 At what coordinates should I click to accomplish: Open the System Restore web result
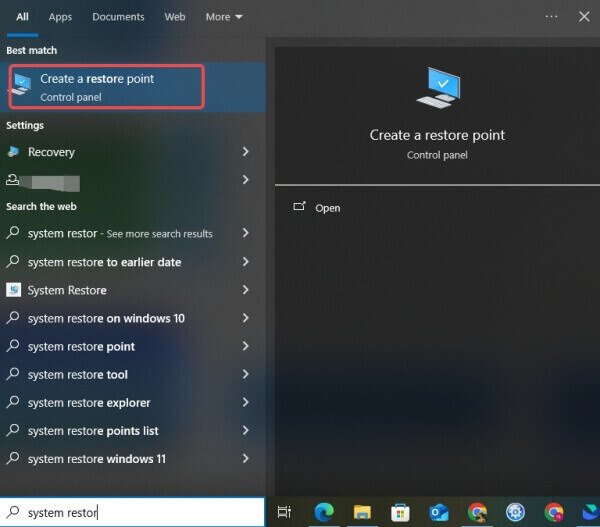coord(133,290)
